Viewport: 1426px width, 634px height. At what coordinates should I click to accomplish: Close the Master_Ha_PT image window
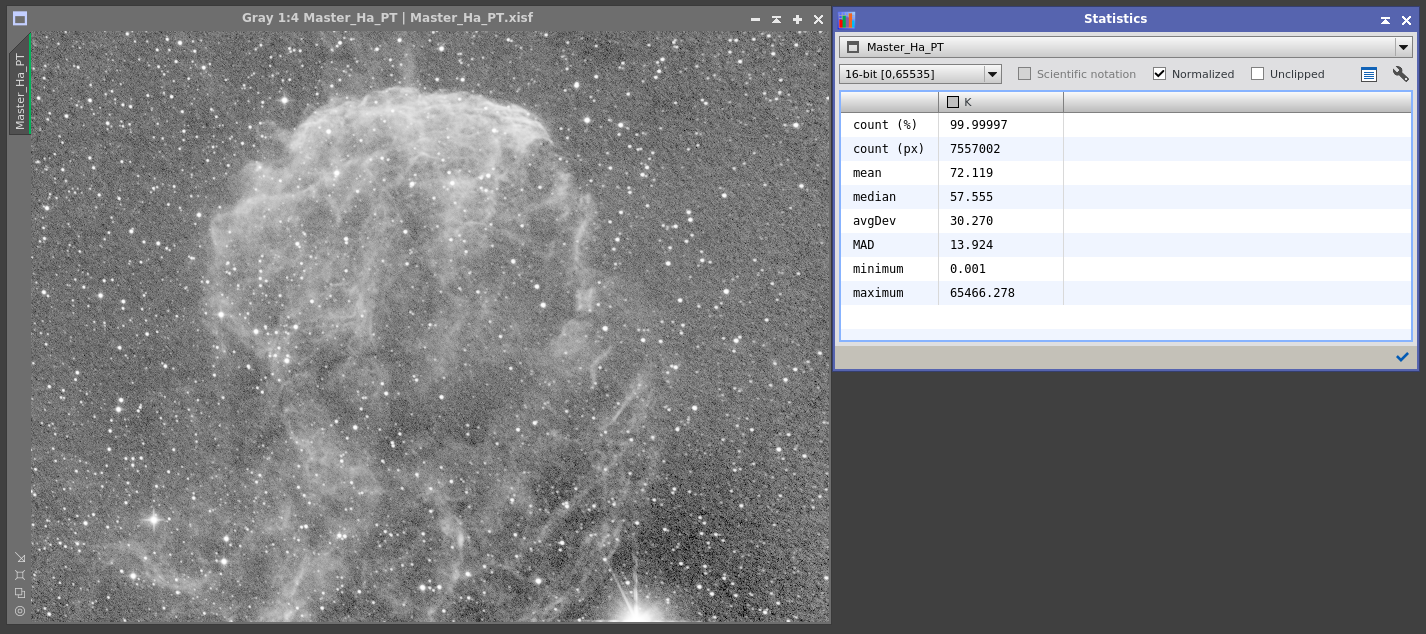click(818, 19)
